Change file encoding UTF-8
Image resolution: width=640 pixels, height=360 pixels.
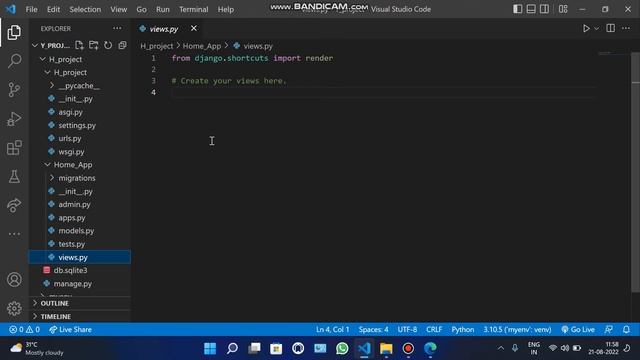(x=407, y=329)
